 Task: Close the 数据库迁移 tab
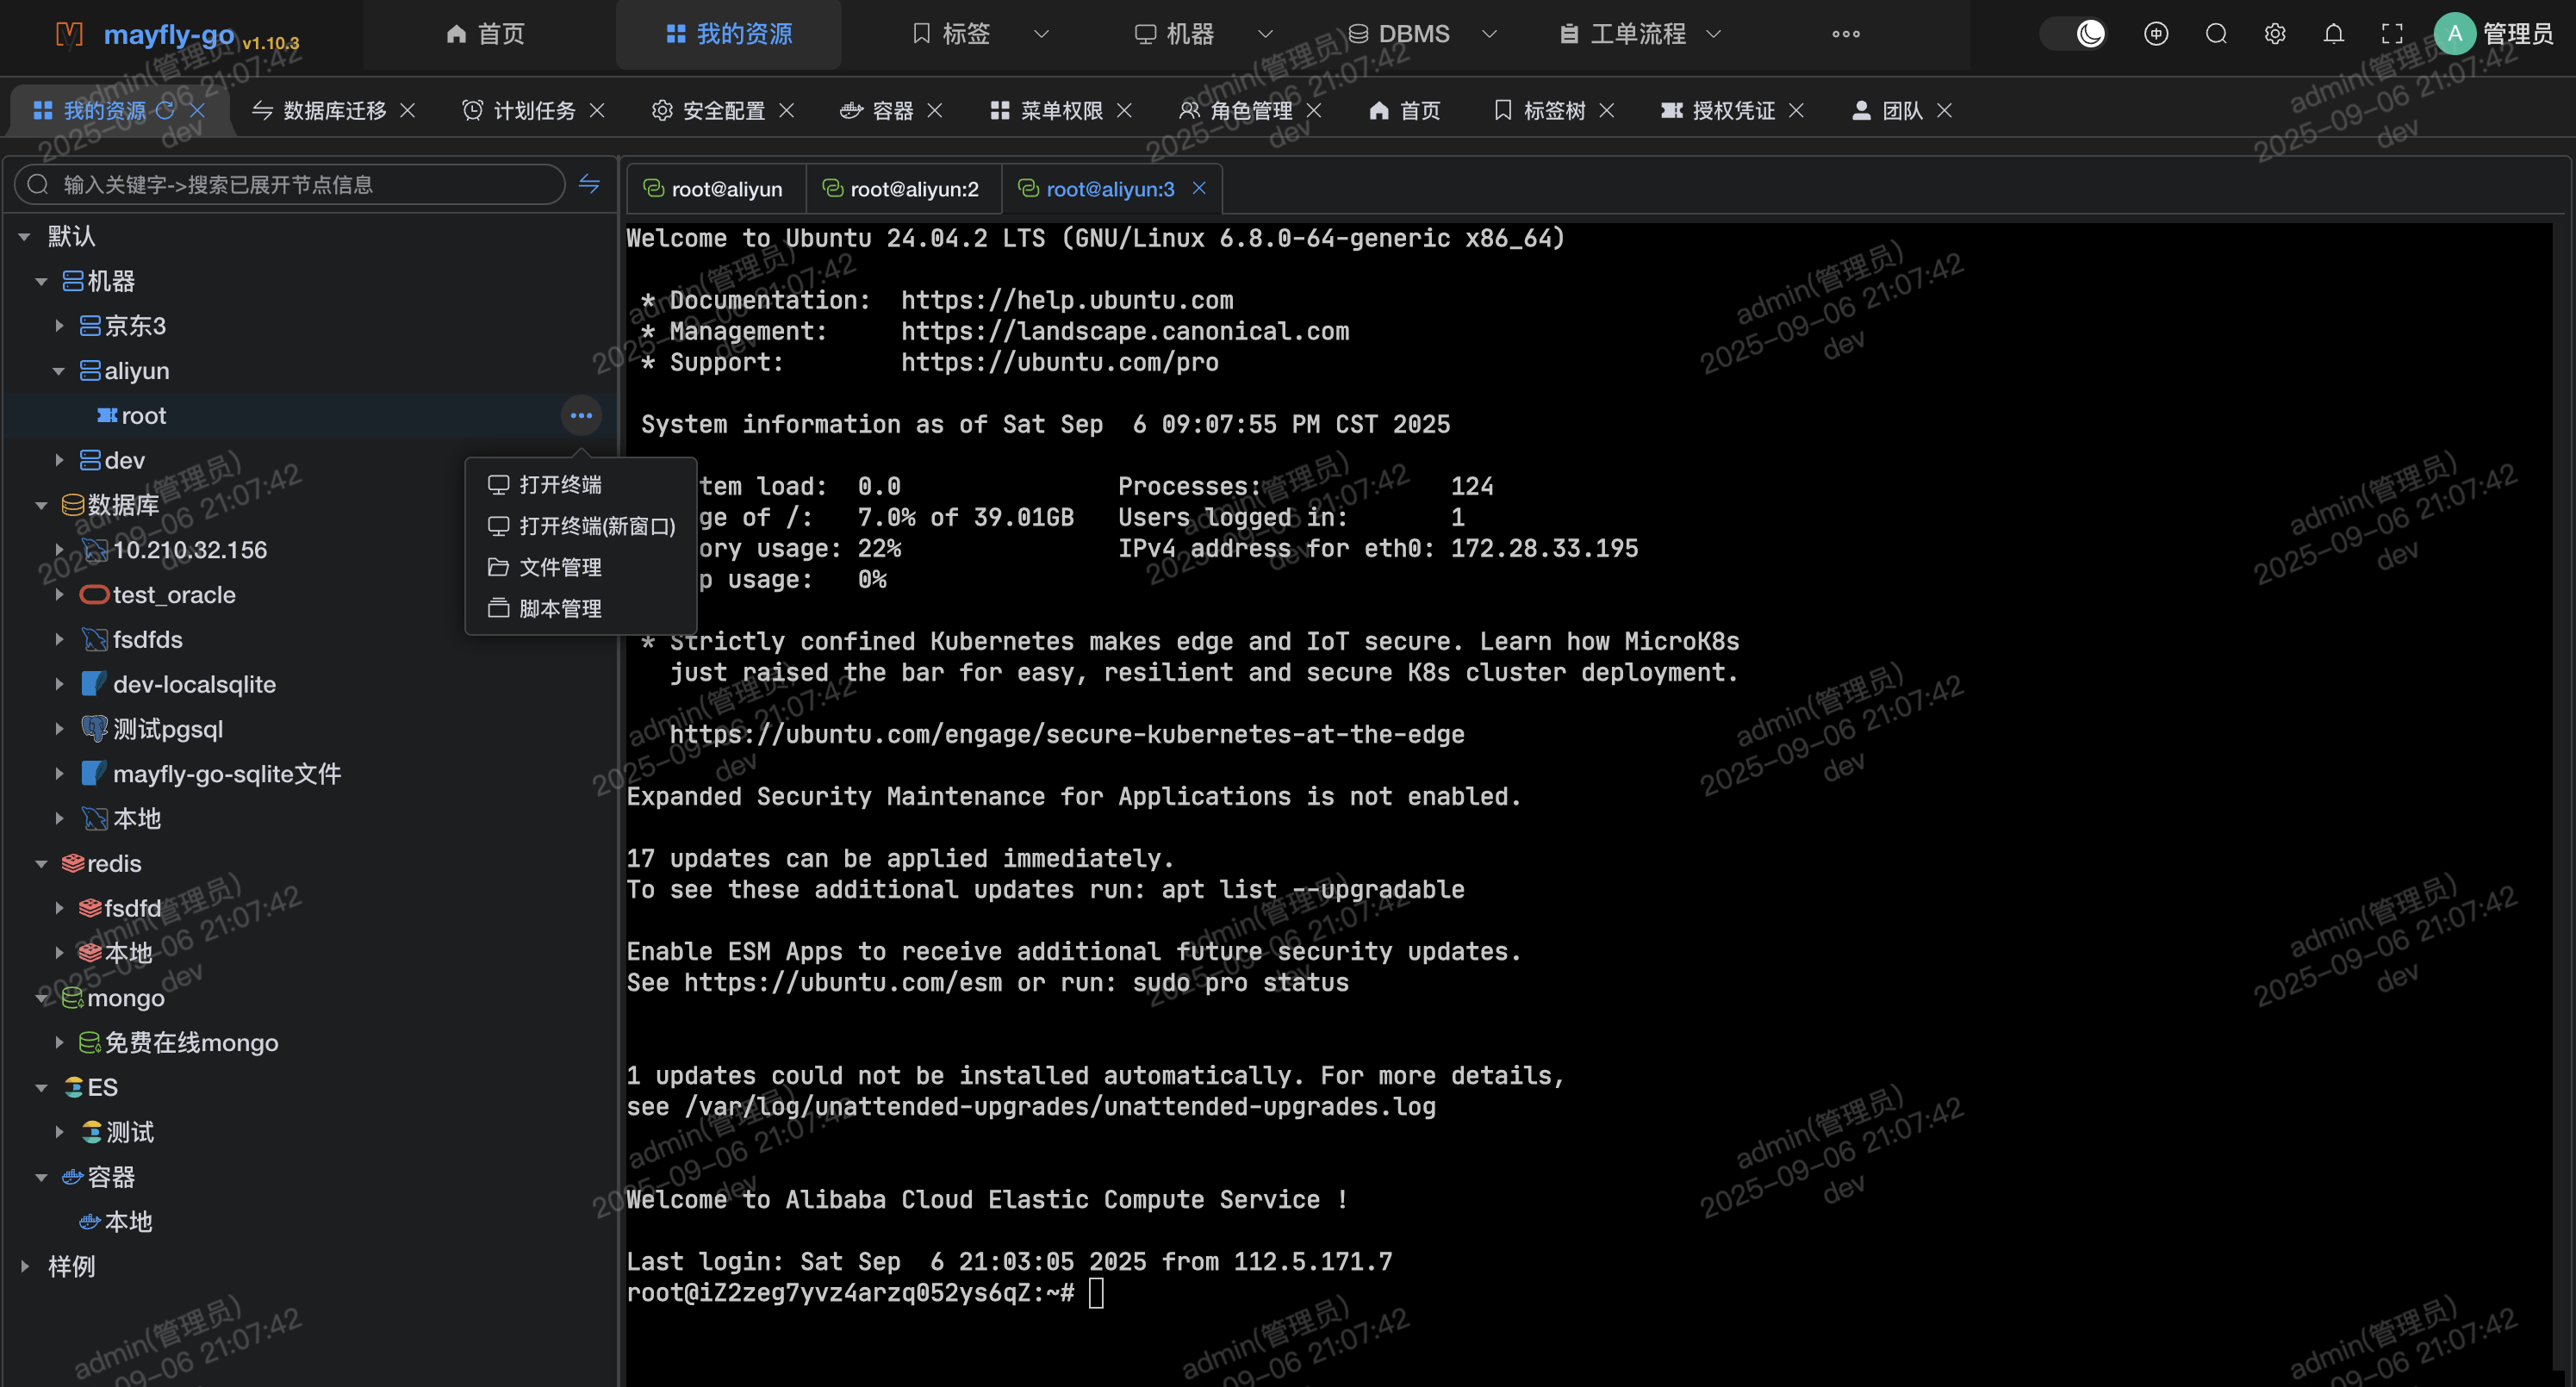pyautogui.click(x=407, y=110)
